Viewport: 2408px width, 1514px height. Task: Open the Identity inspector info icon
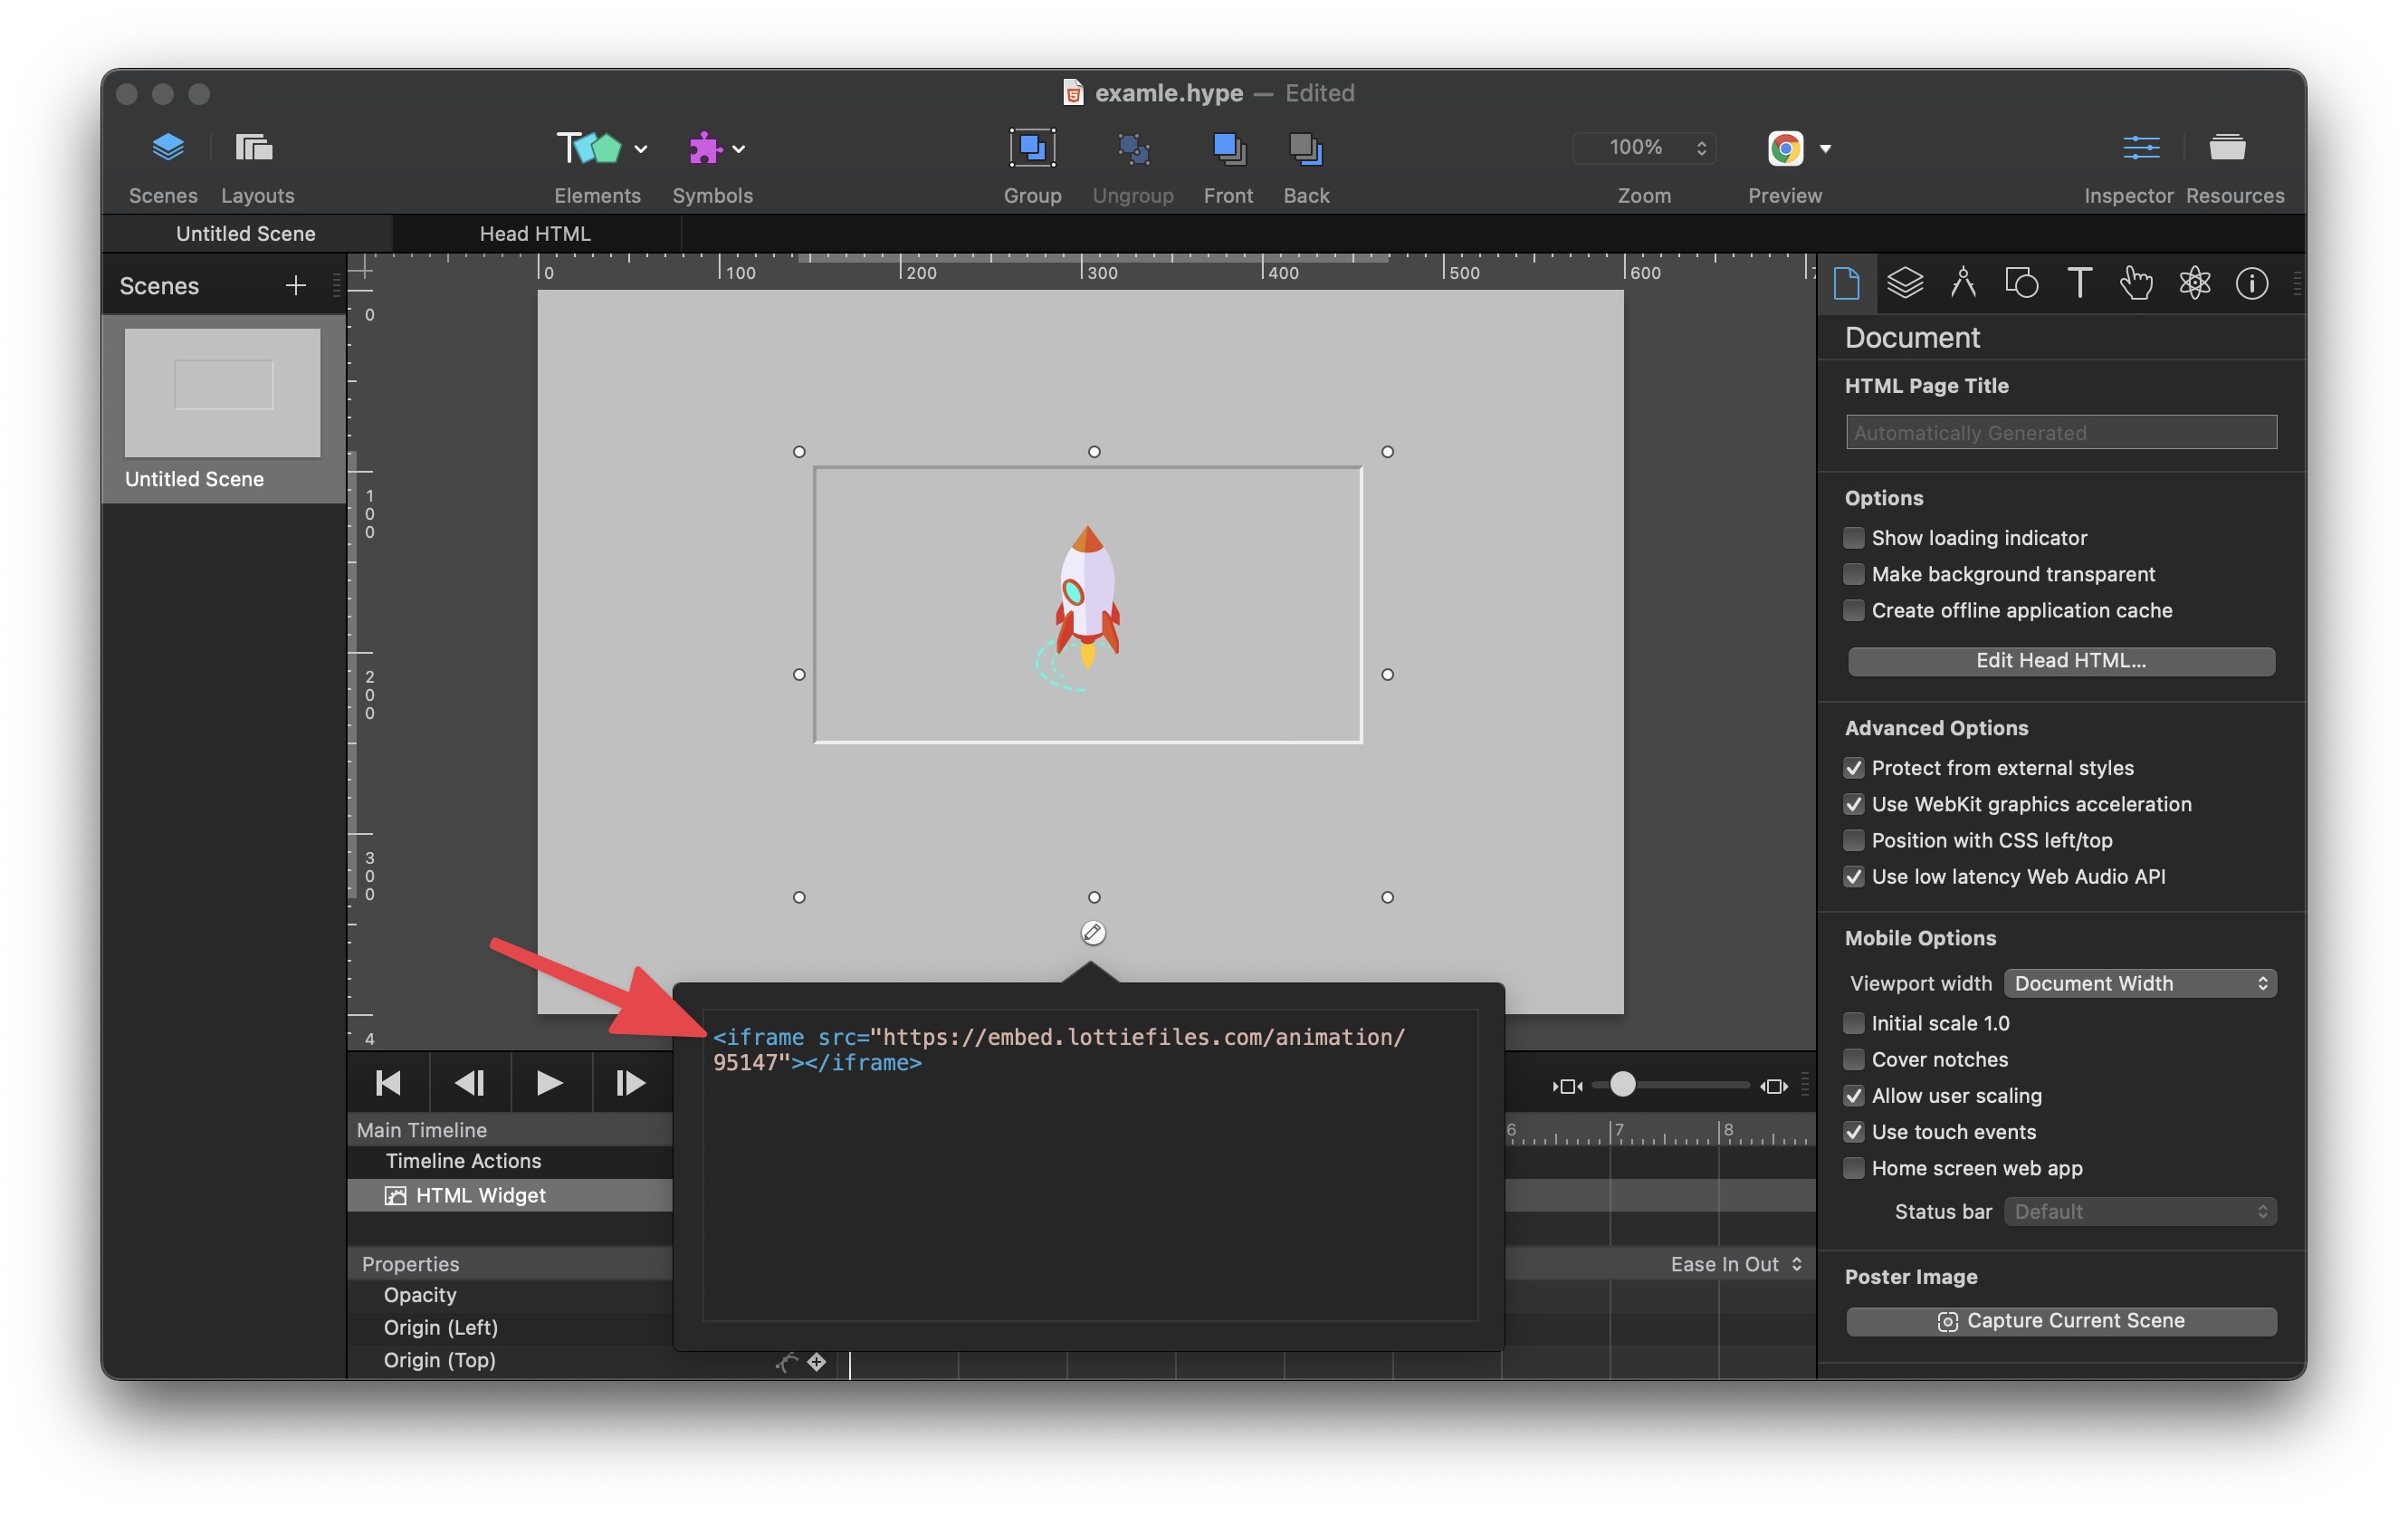coord(2251,283)
